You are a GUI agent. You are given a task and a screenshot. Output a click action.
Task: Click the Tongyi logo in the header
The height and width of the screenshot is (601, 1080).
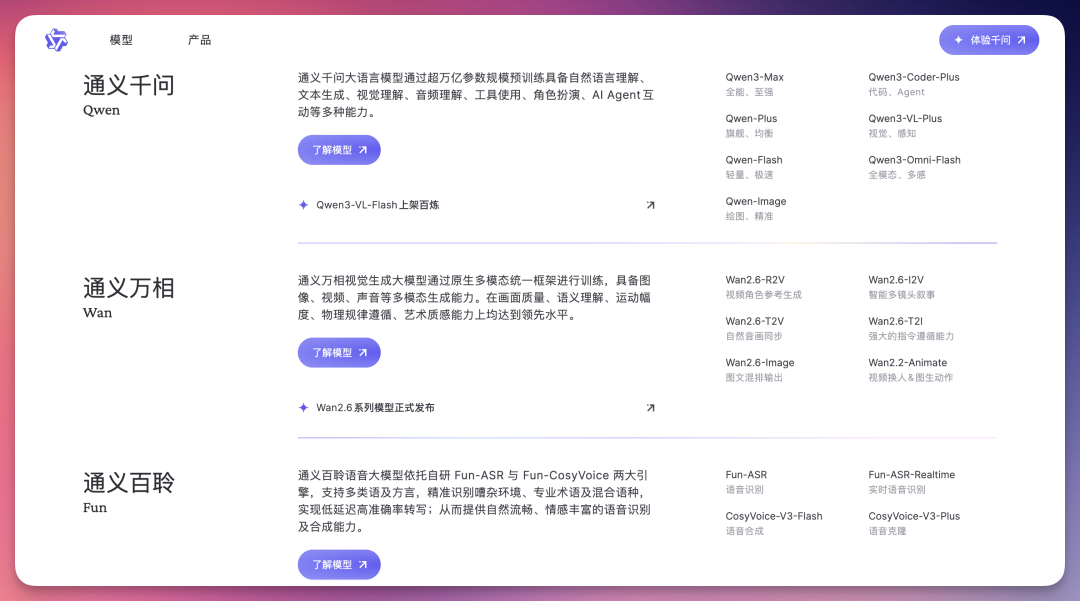(56, 40)
